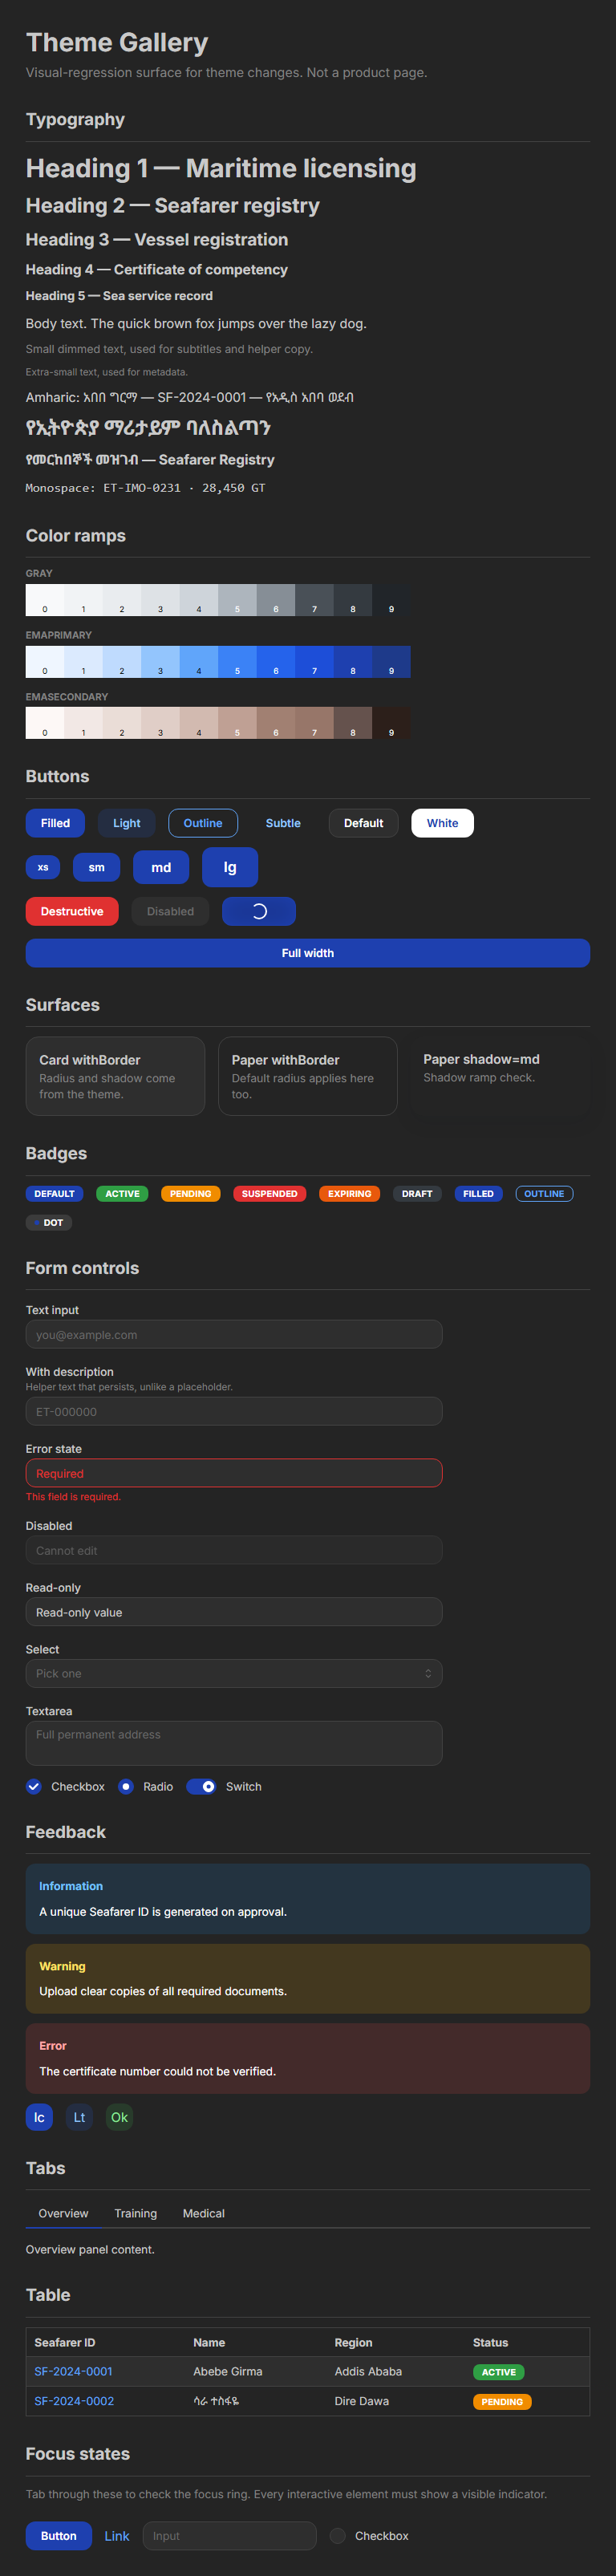Click the Required error state input

[x=234, y=1473]
